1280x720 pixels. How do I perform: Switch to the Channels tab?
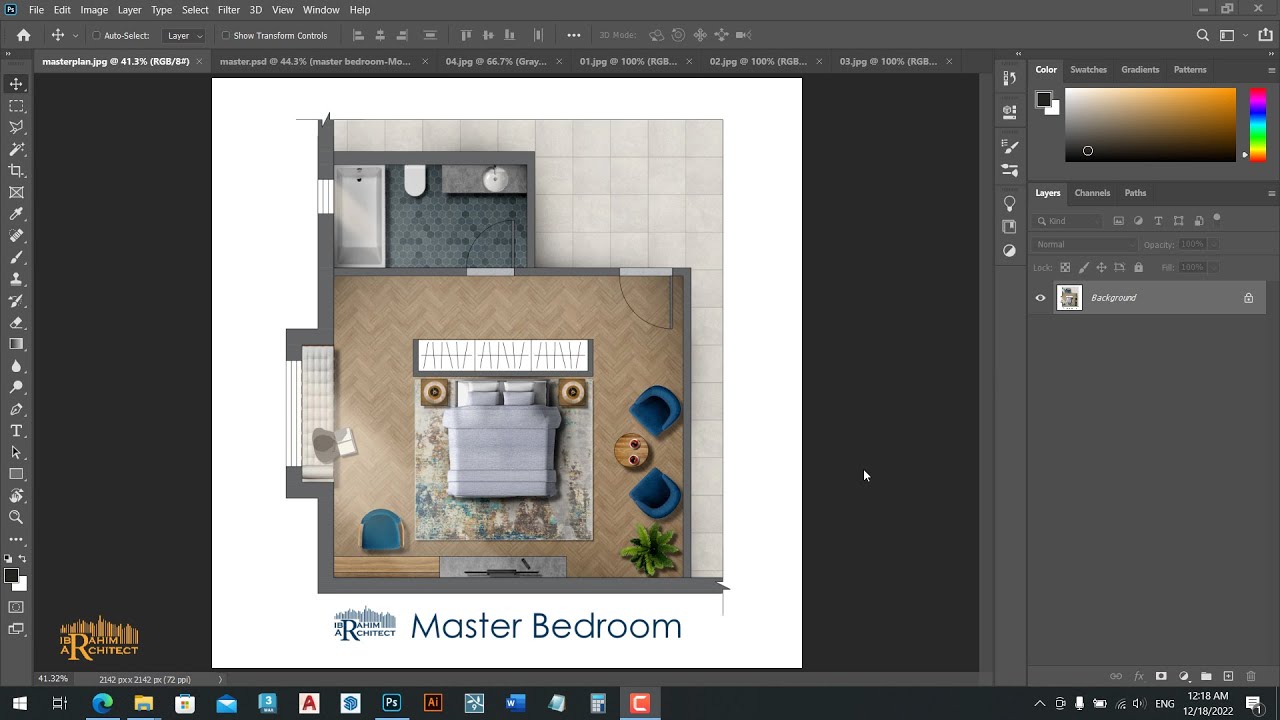1092,193
